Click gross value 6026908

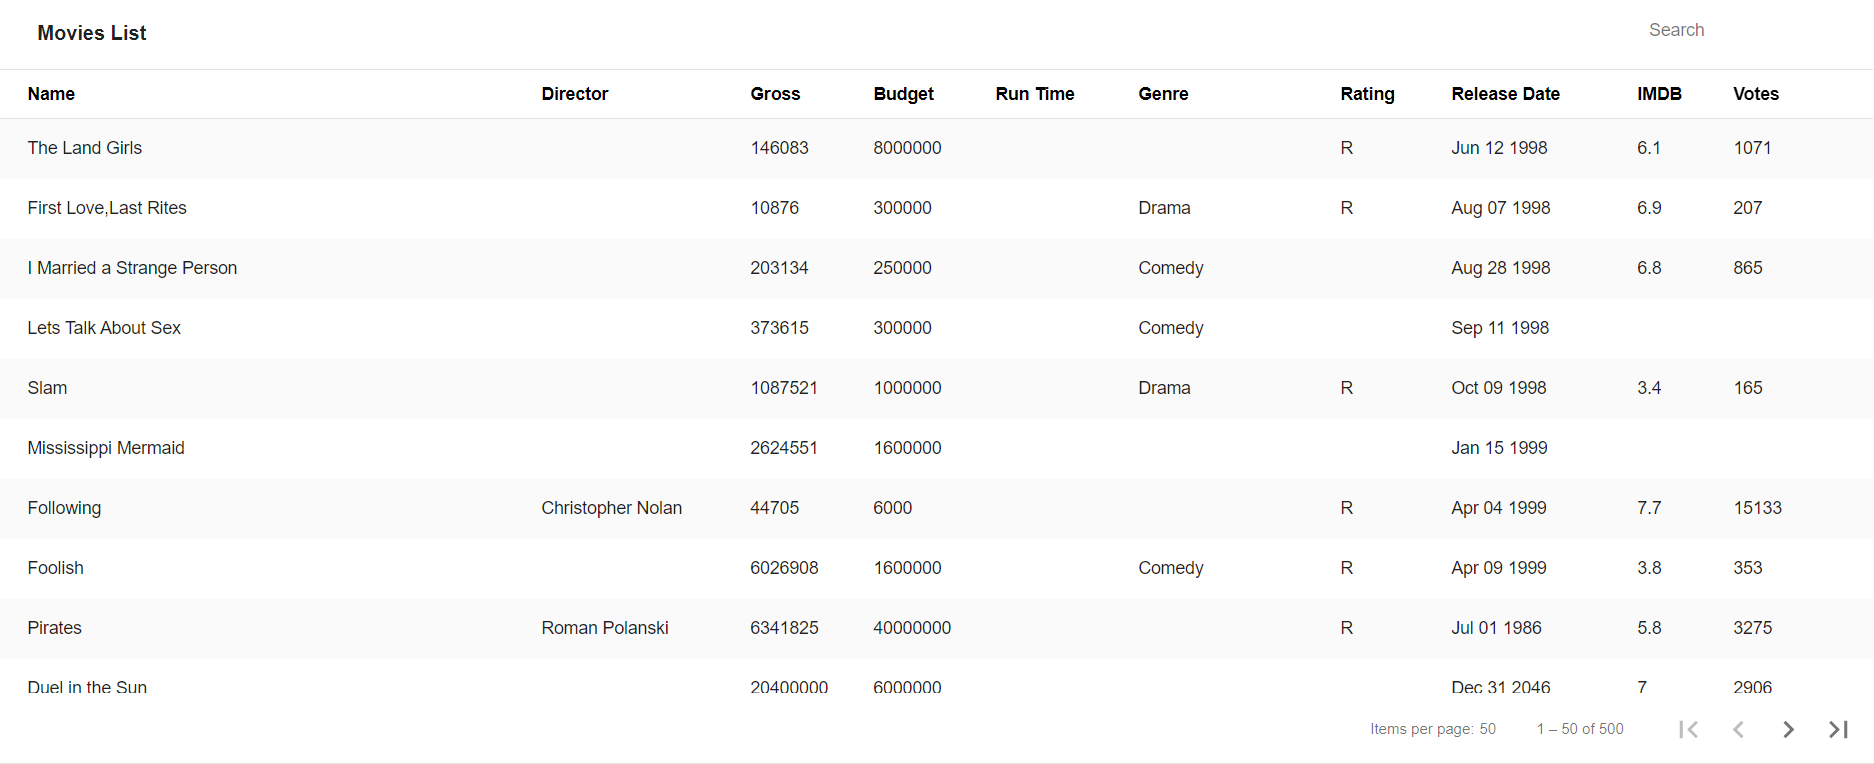pyautogui.click(x=784, y=568)
